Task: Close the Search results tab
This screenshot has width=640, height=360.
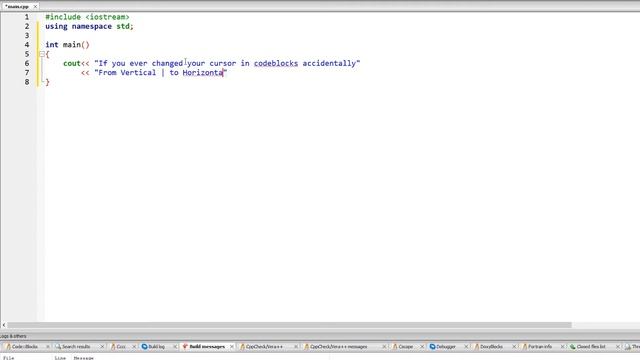Action: [102, 347]
